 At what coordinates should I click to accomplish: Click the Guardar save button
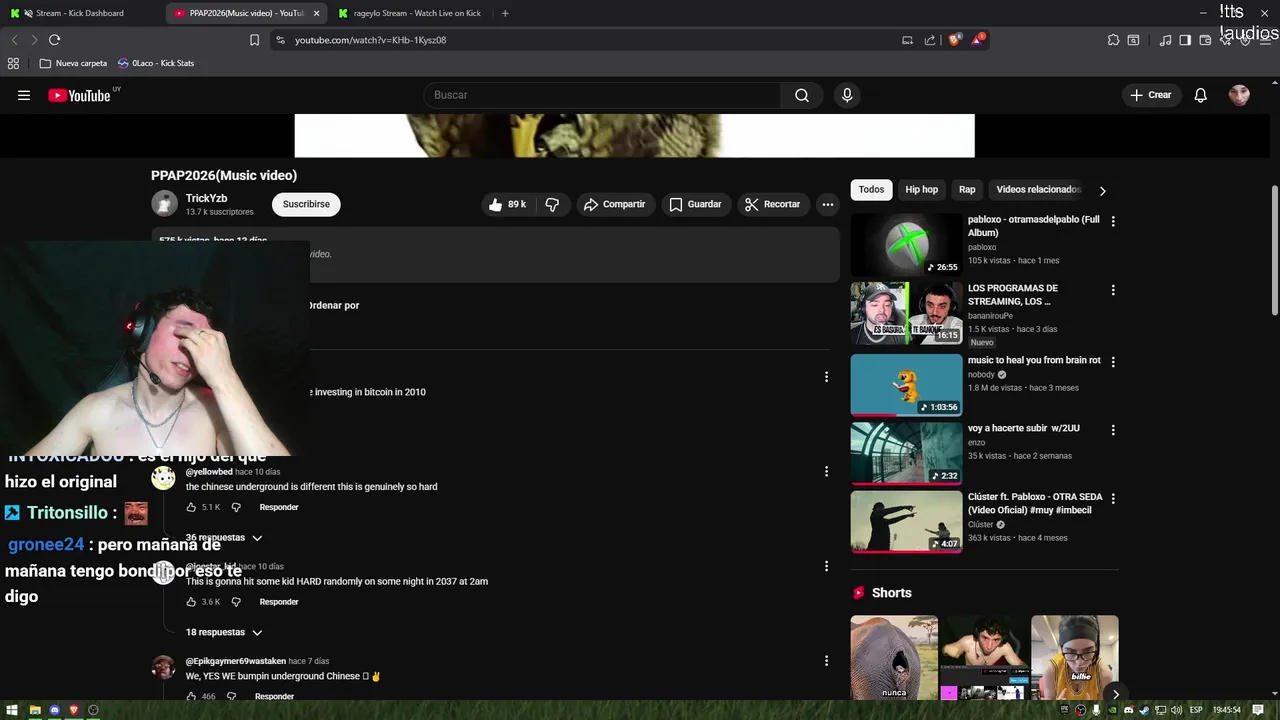point(695,204)
